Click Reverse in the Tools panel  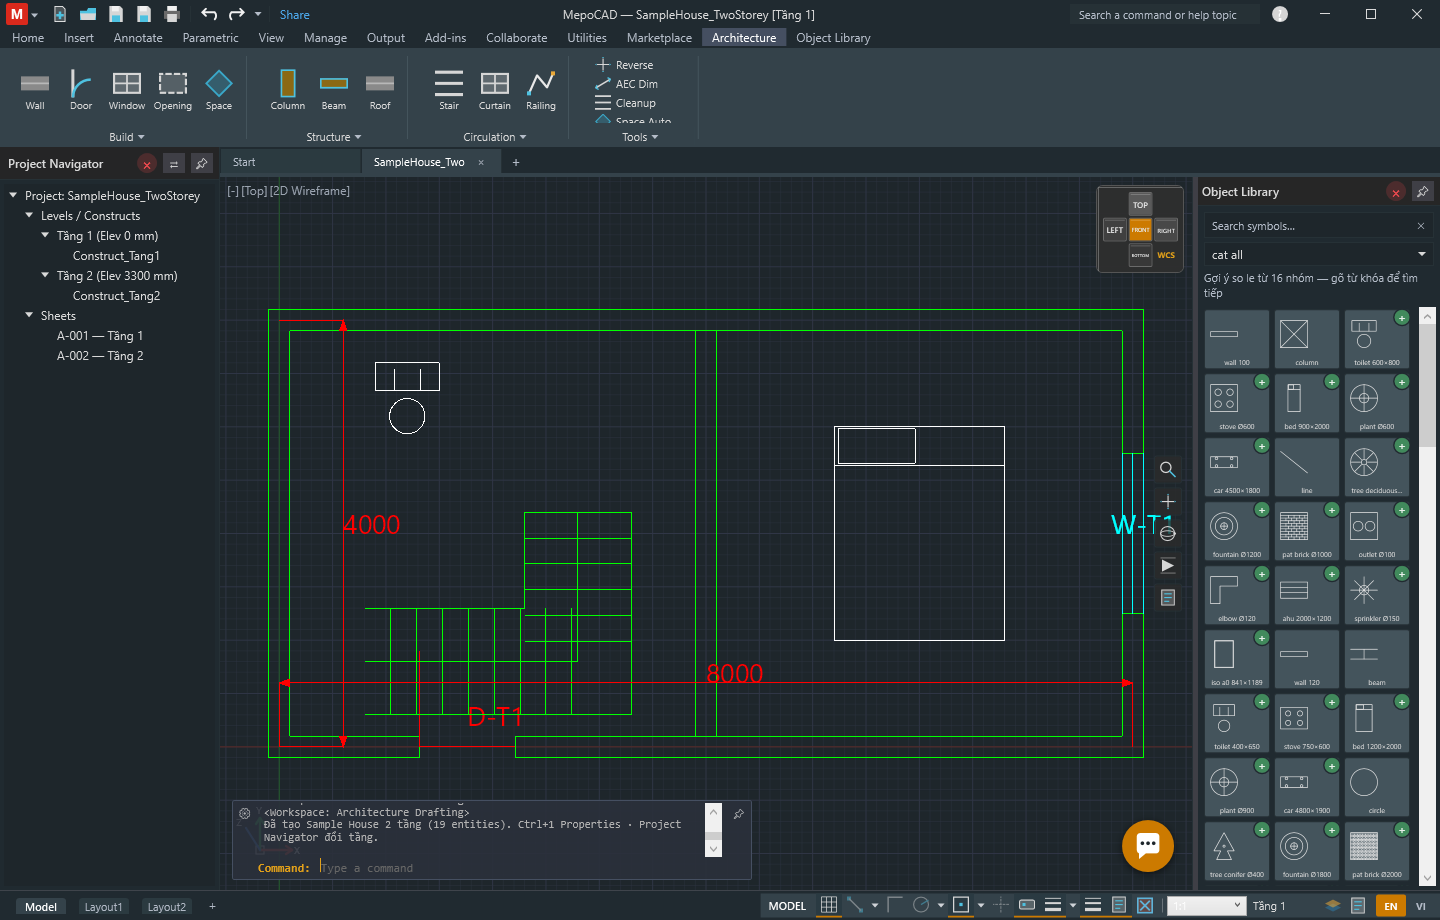tap(625, 65)
